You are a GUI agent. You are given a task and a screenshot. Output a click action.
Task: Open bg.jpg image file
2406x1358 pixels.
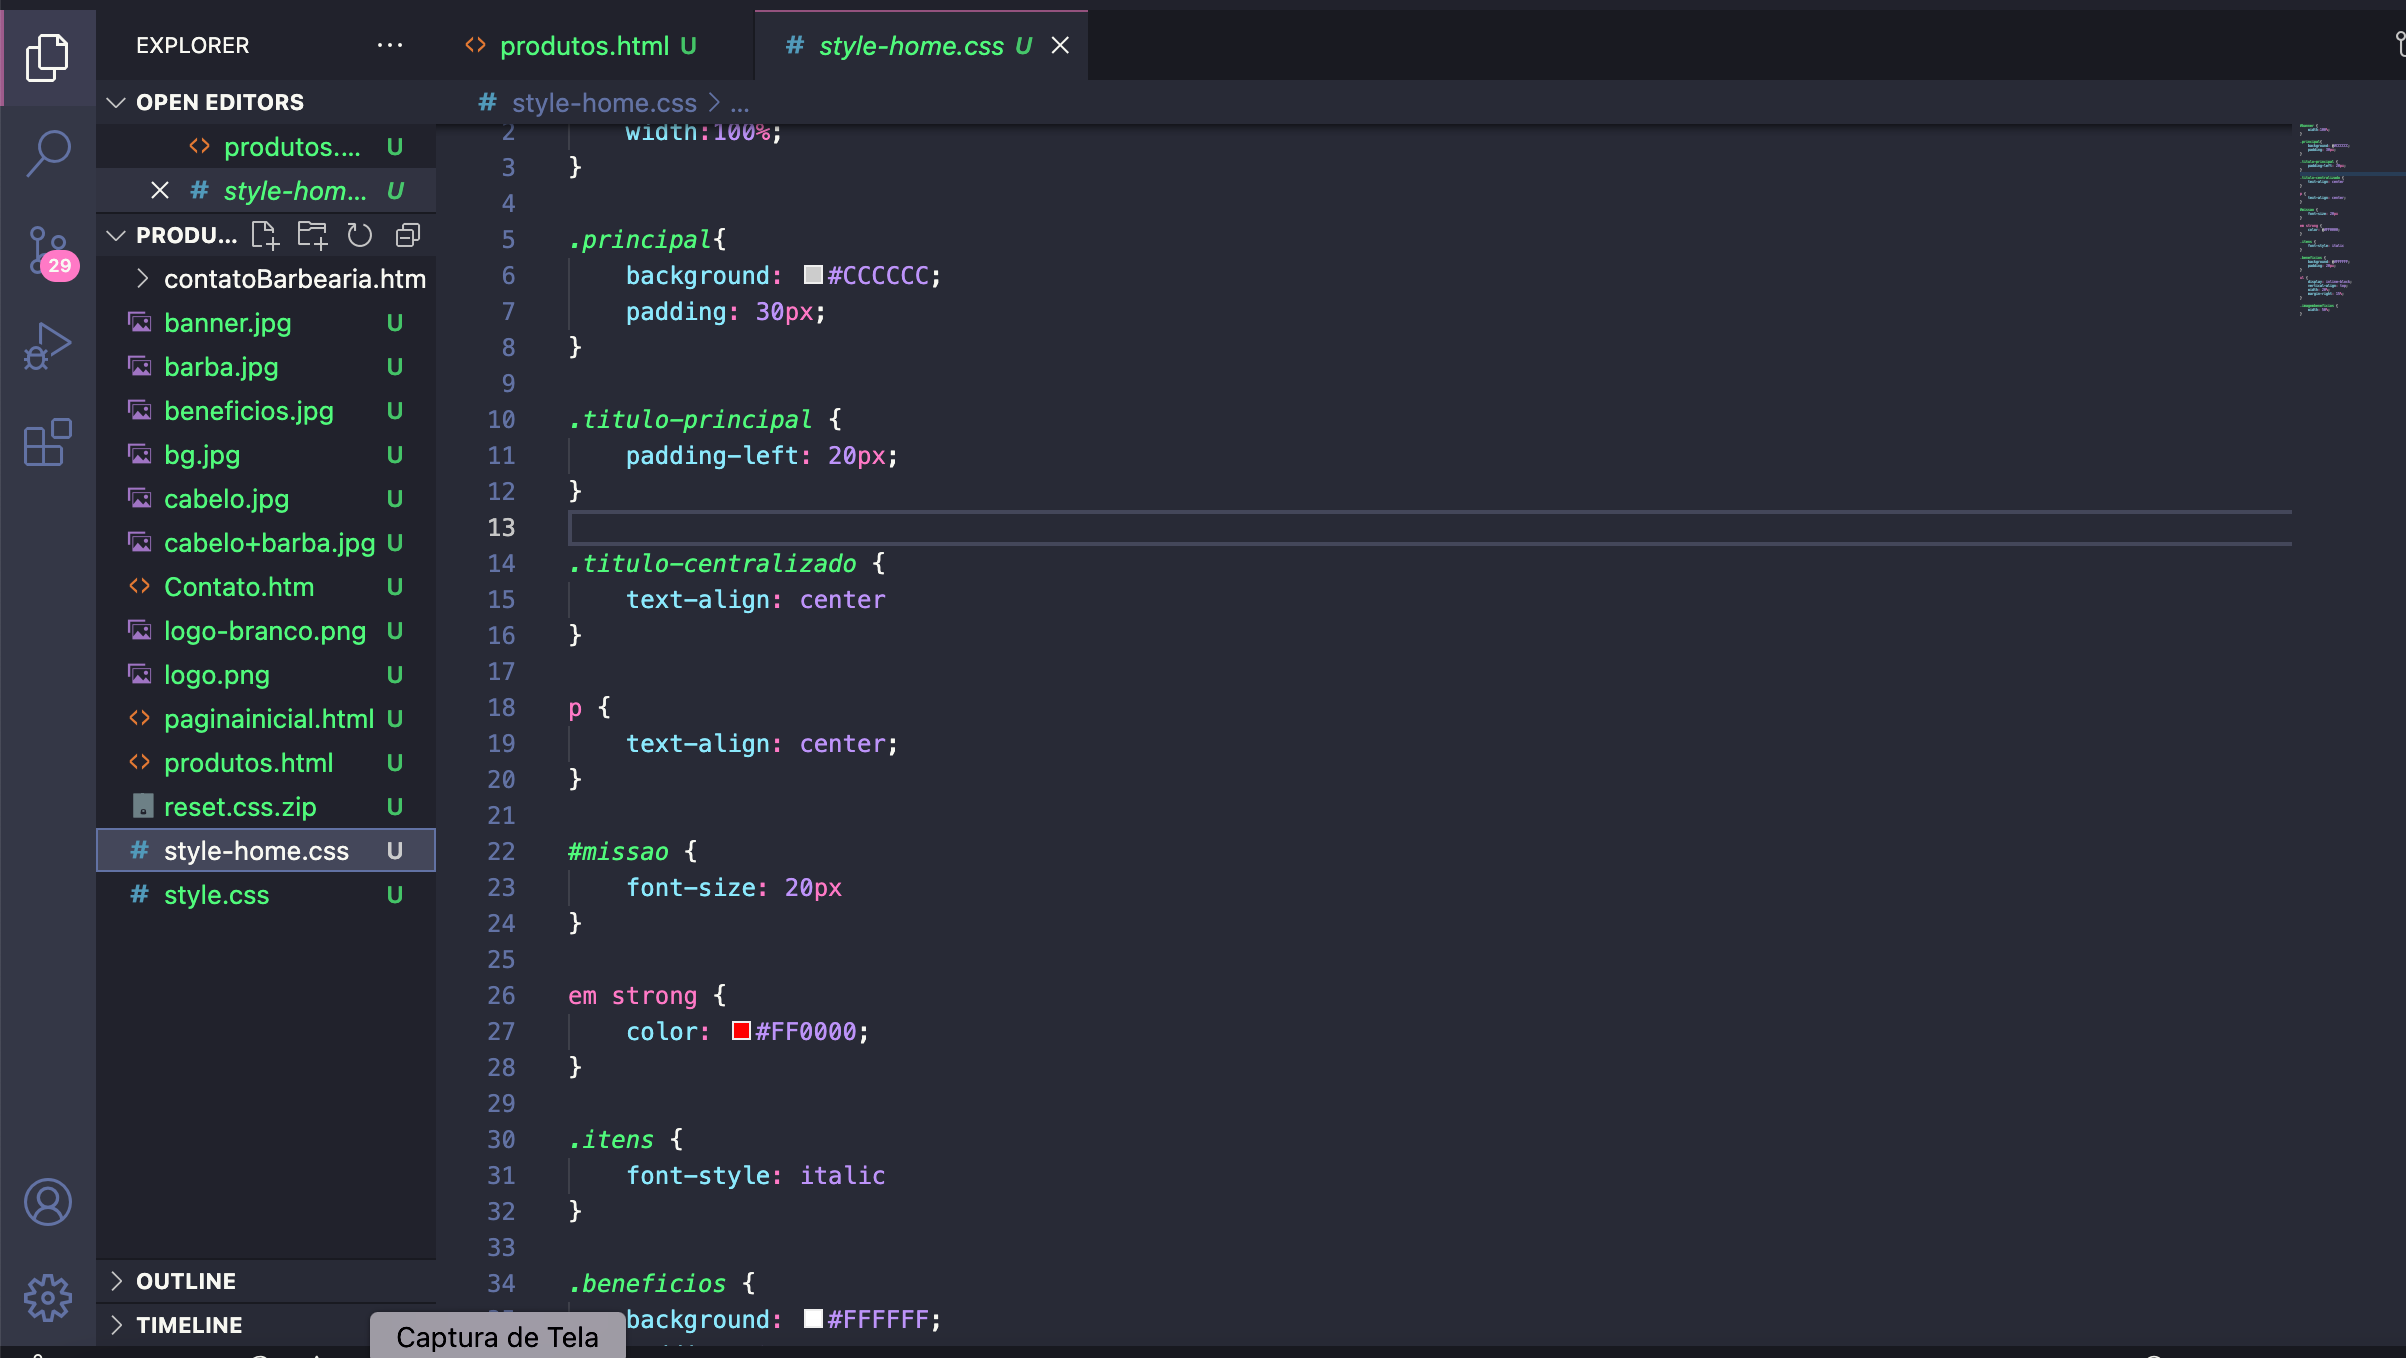(x=266, y=455)
